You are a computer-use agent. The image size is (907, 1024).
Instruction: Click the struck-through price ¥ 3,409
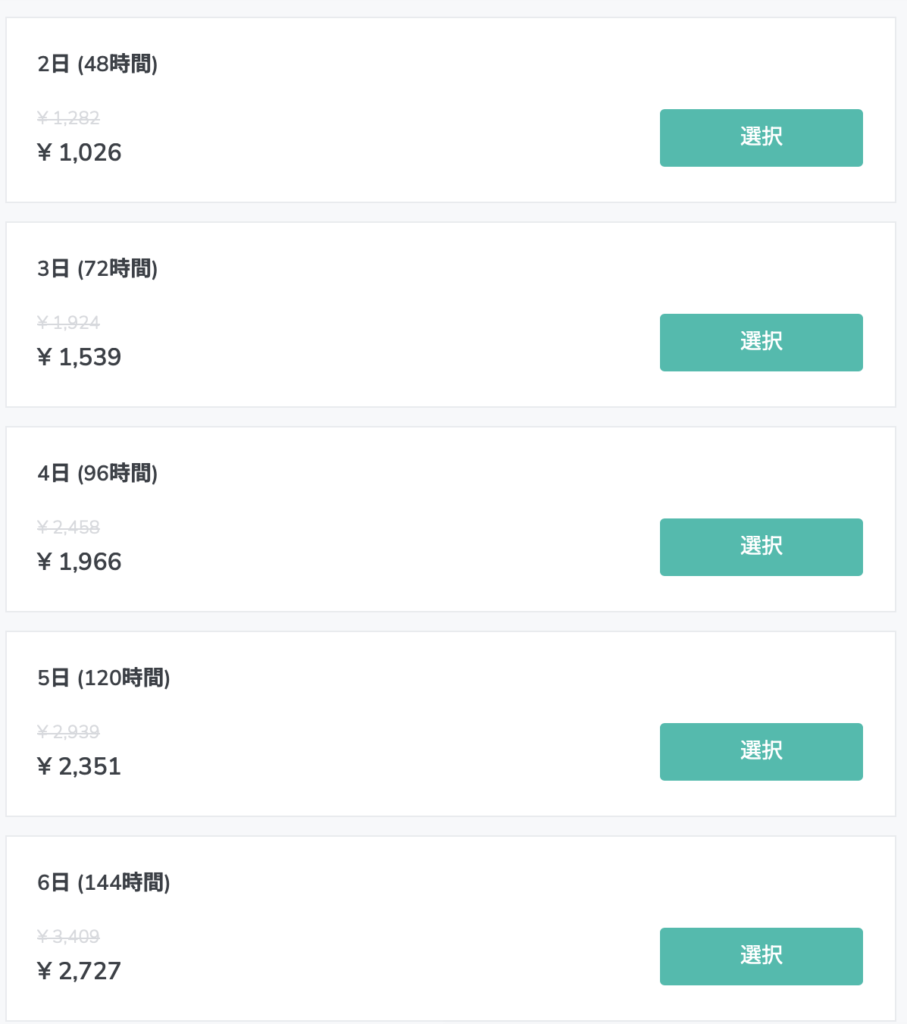coord(69,936)
